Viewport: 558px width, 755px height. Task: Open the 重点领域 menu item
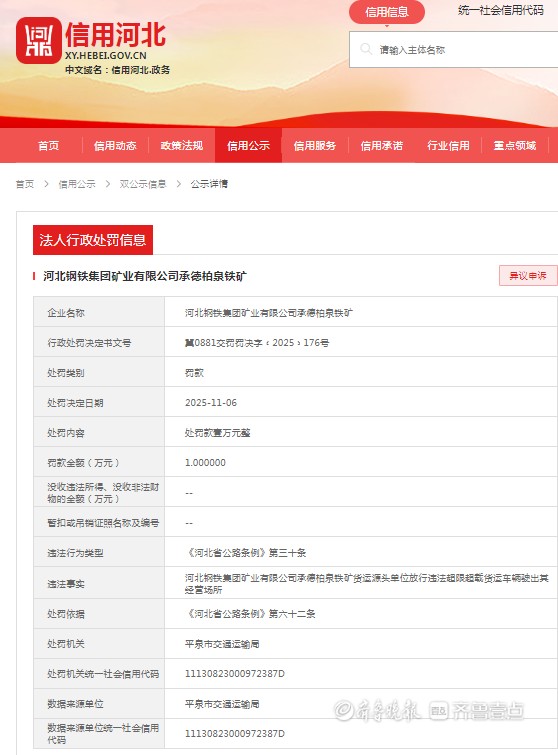(515, 145)
